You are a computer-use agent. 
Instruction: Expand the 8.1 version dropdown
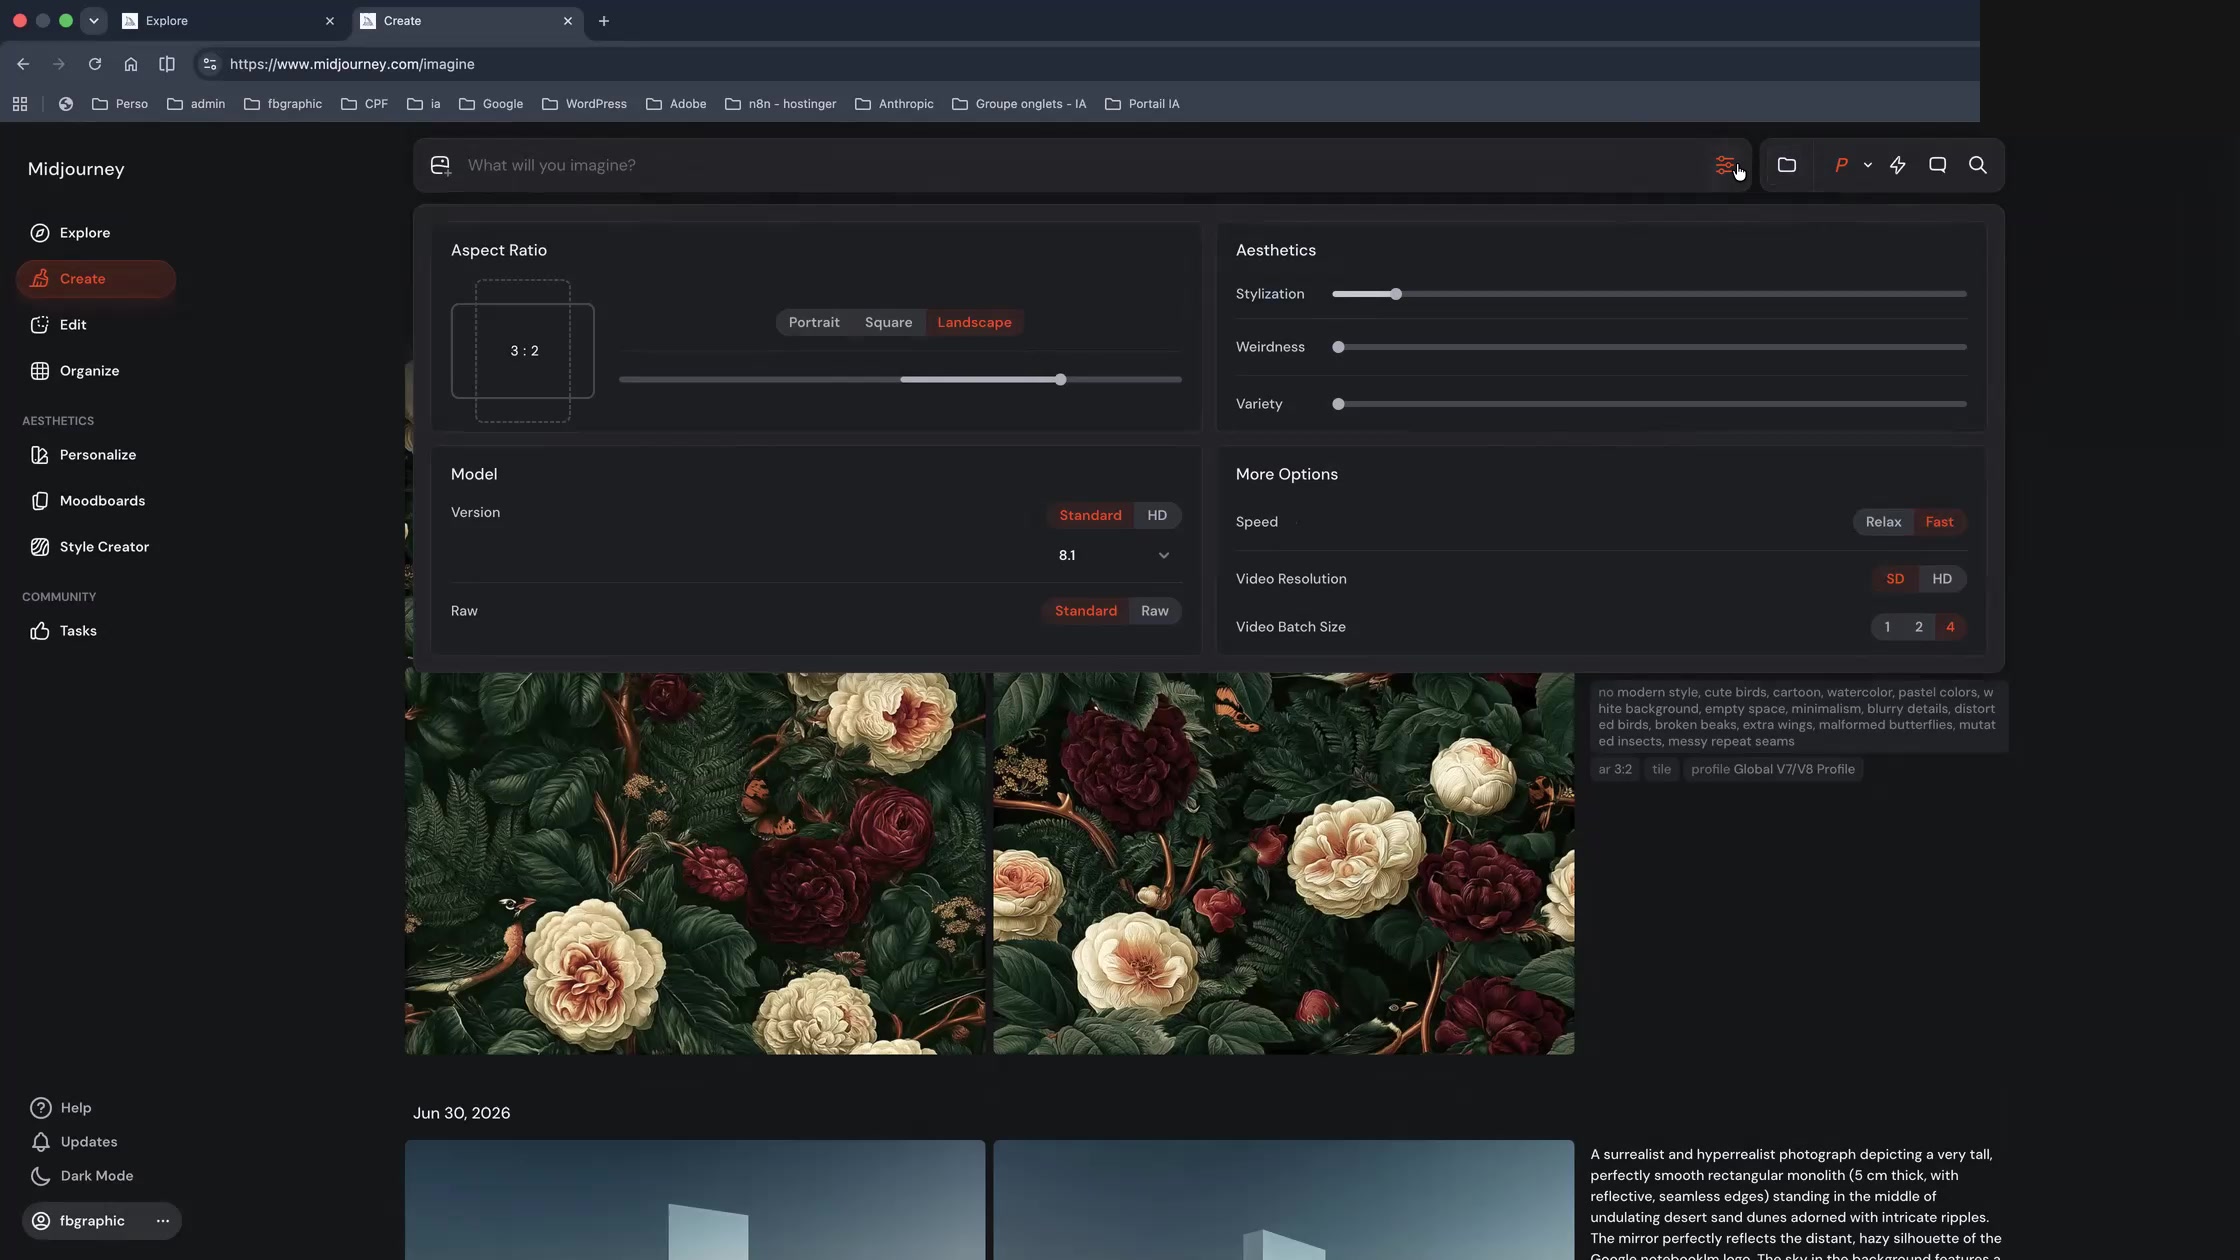pyautogui.click(x=1113, y=555)
